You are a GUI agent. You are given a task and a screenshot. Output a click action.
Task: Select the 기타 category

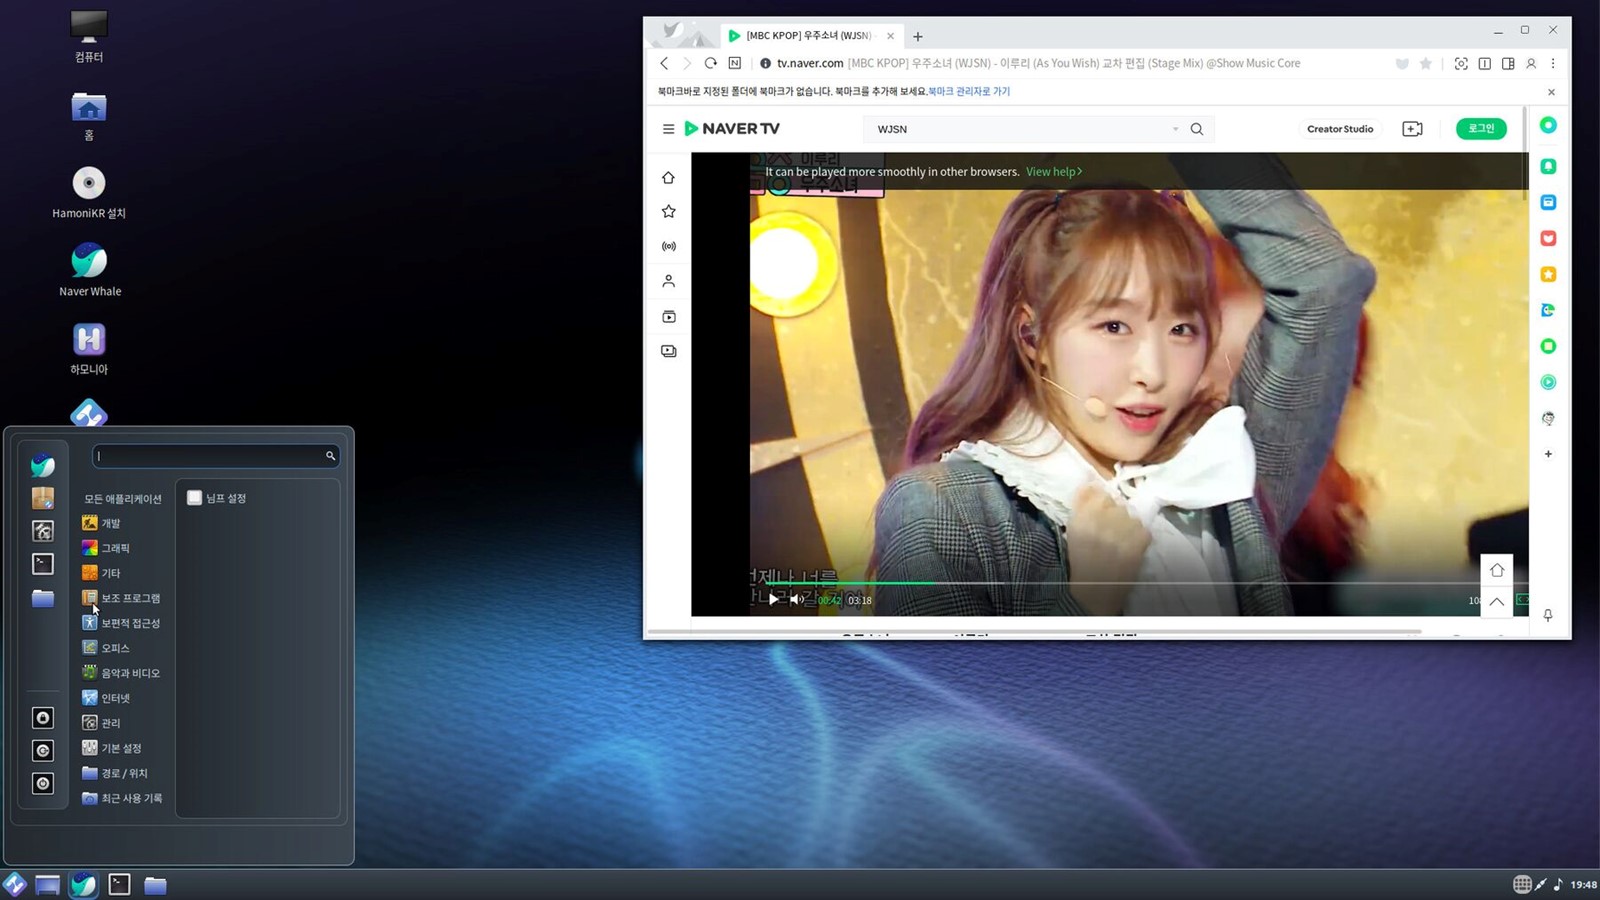pos(101,573)
